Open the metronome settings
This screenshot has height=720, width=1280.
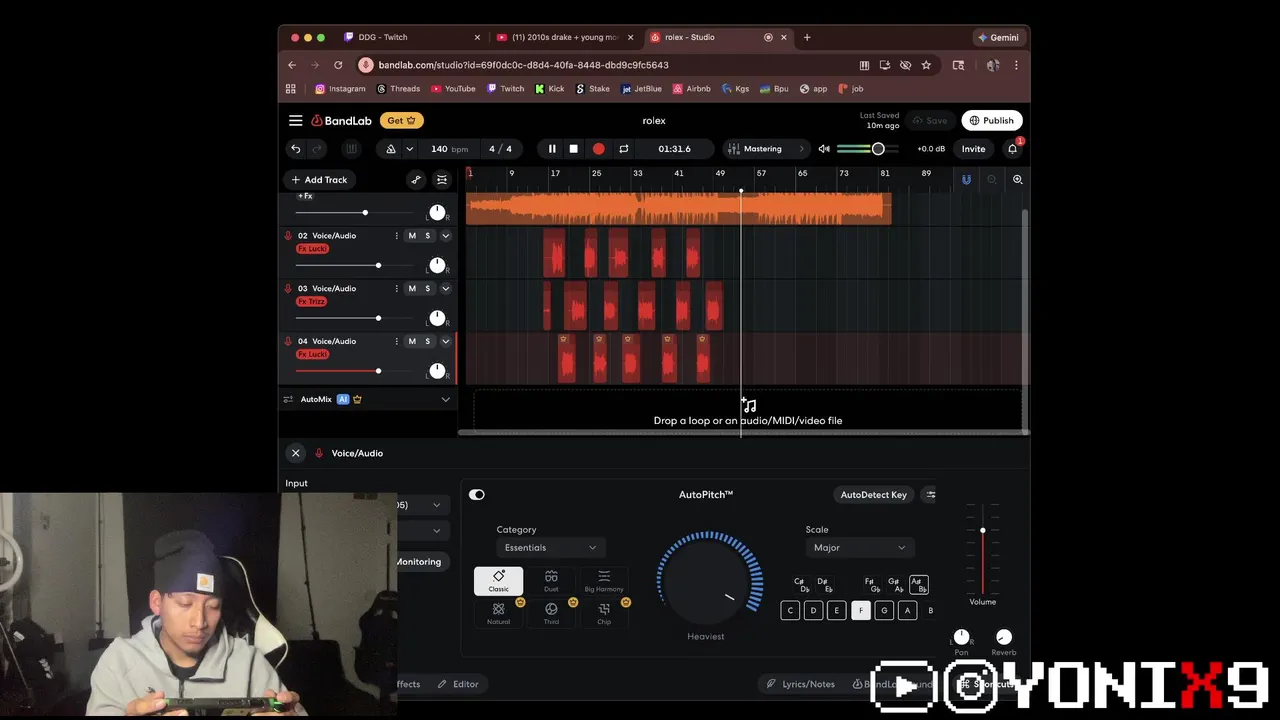click(391, 149)
